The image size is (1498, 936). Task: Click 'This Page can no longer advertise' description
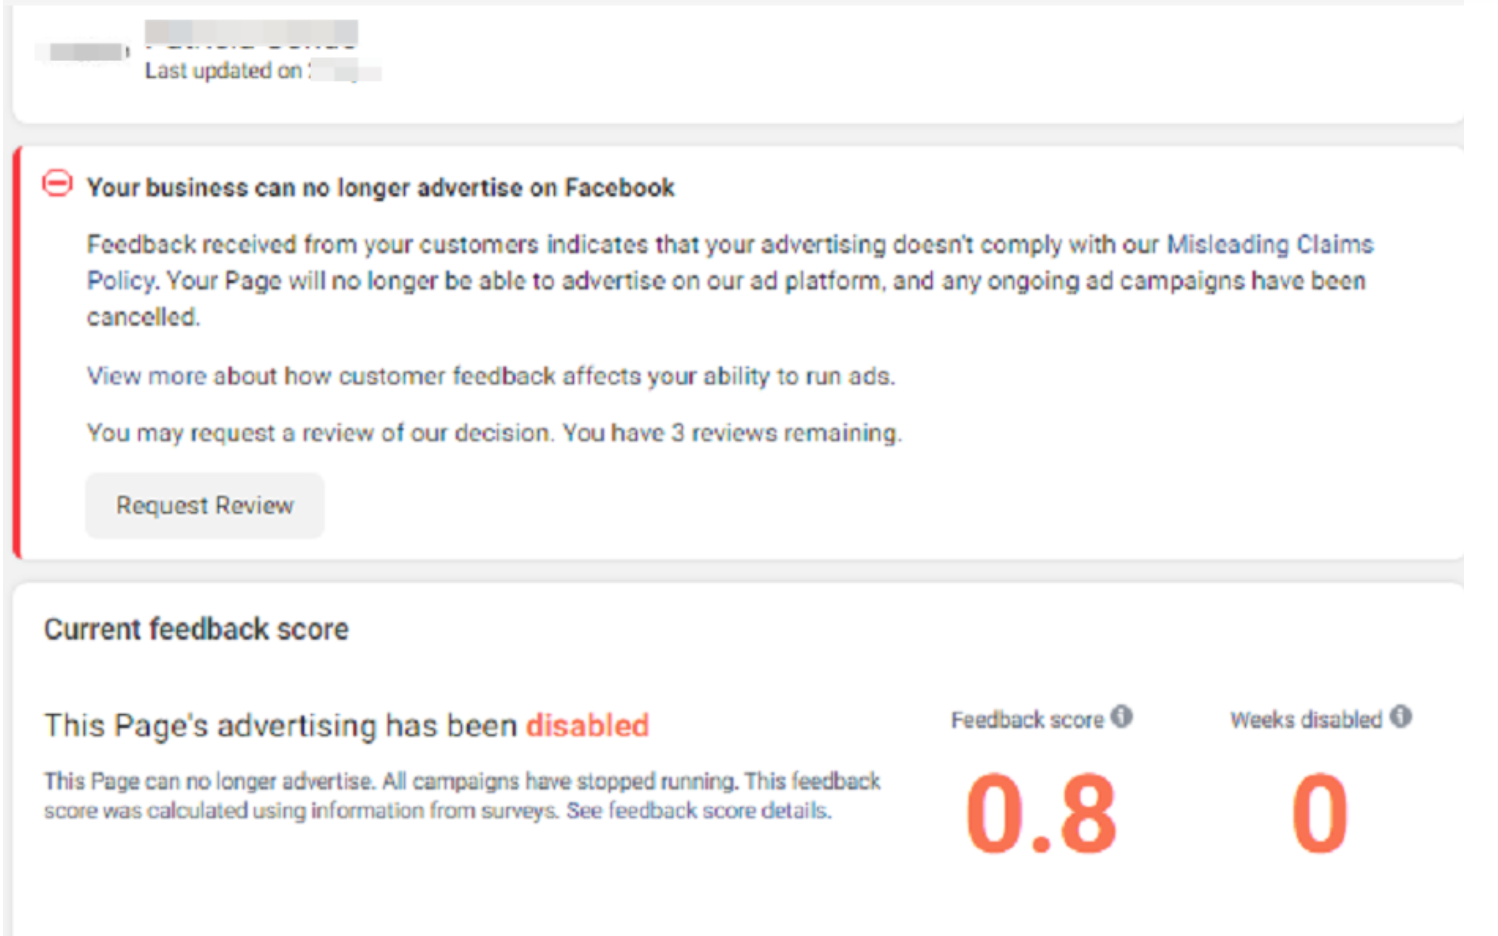pyautogui.click(x=462, y=795)
